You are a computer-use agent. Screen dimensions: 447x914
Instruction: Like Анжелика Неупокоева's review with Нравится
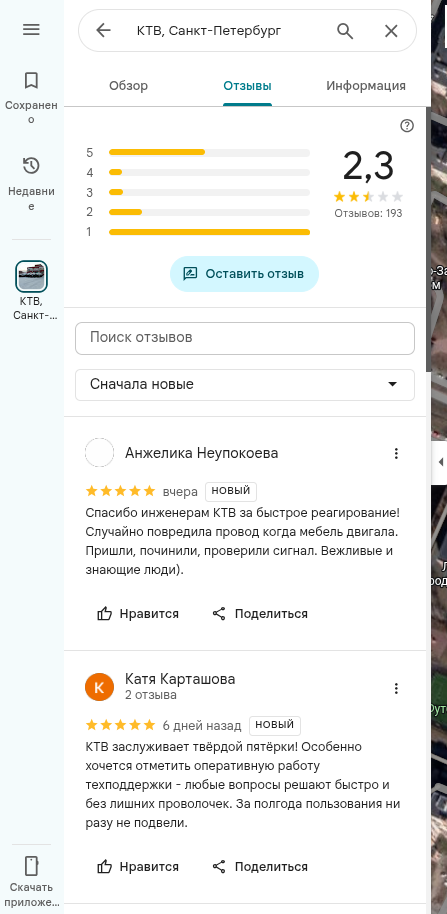click(x=138, y=613)
